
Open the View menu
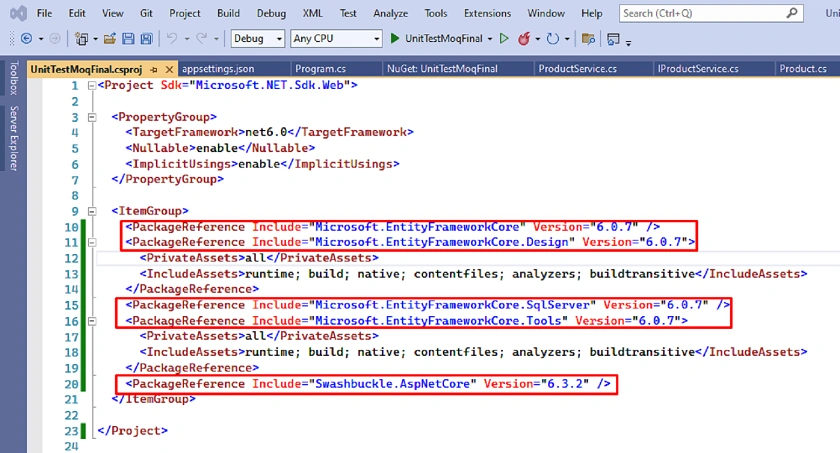tap(112, 13)
